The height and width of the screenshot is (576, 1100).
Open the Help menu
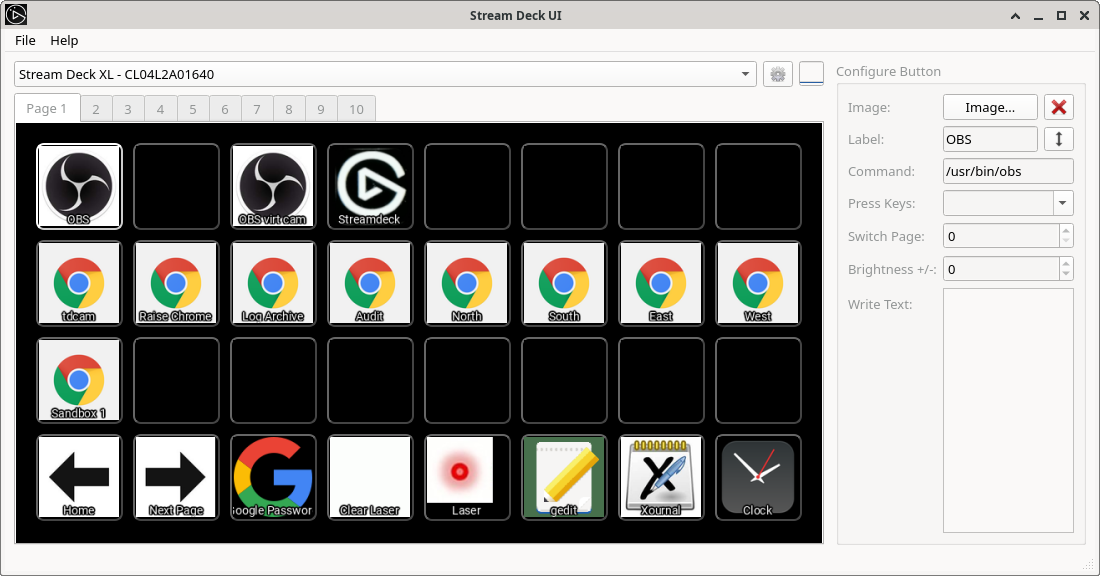point(64,40)
